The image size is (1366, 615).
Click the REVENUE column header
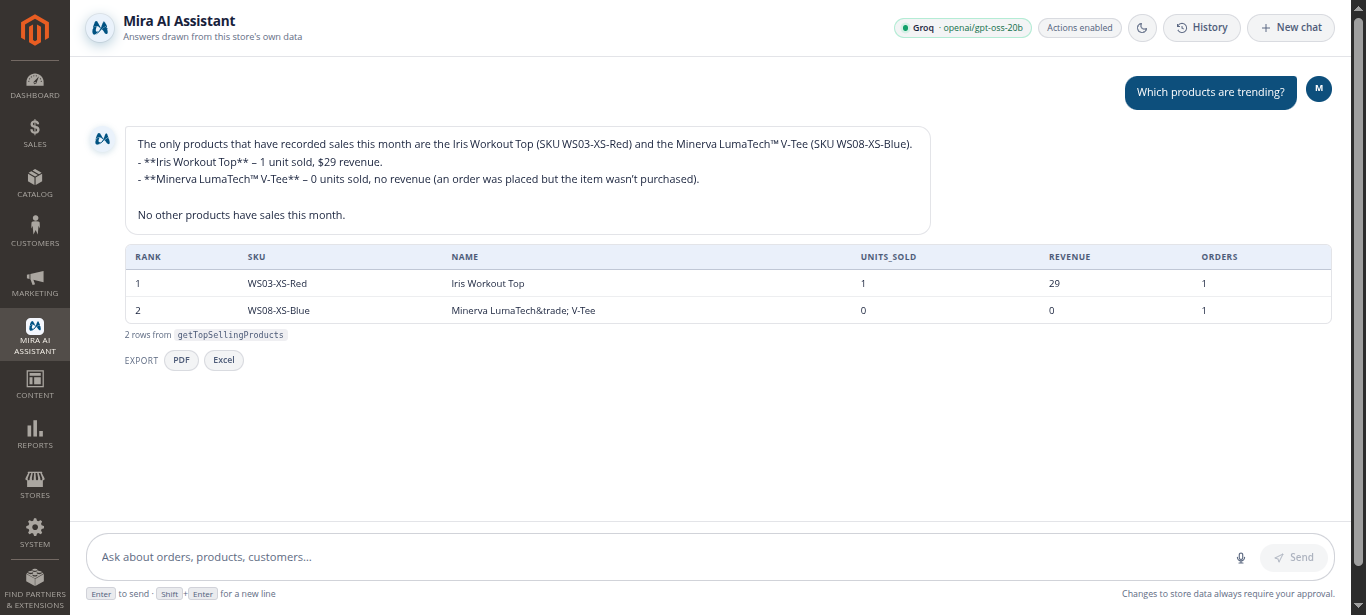click(1070, 257)
